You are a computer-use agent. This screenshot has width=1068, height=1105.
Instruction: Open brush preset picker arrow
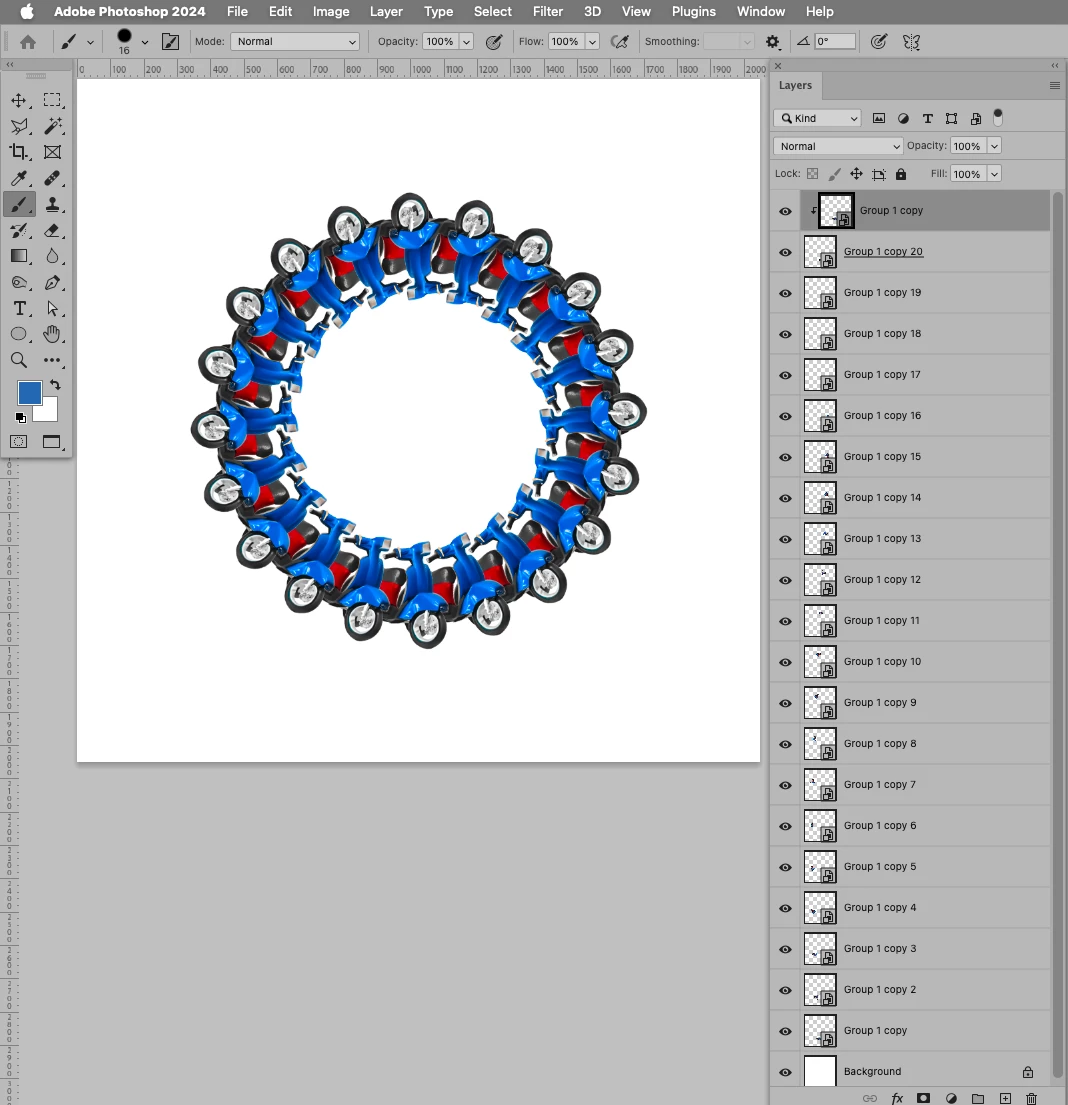tap(145, 42)
